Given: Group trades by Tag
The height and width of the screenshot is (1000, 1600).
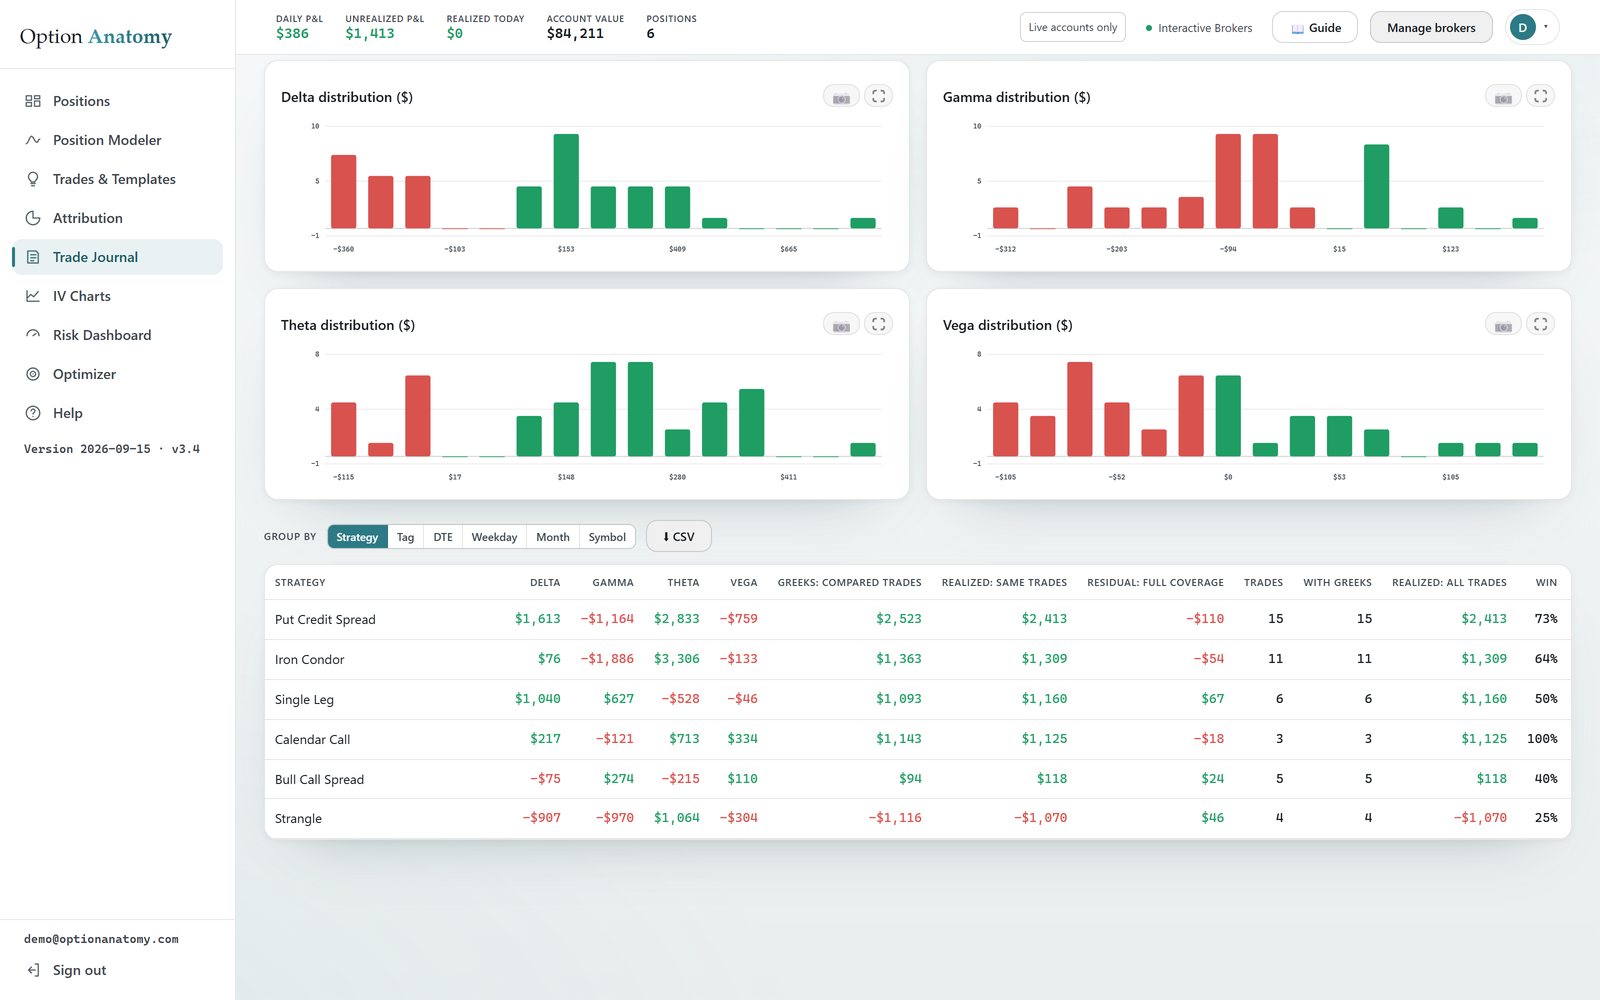Looking at the screenshot, I should 405,537.
